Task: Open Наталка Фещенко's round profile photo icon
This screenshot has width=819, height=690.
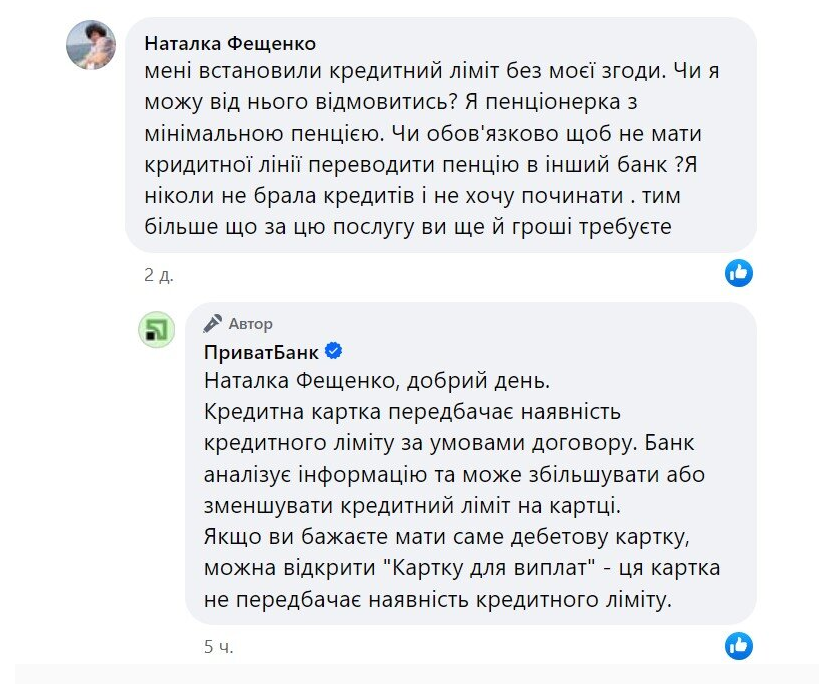Action: tap(91, 43)
